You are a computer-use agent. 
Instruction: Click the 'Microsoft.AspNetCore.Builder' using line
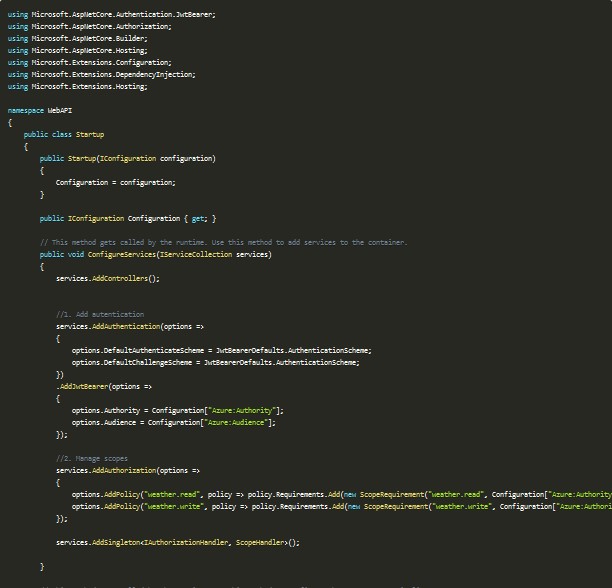tap(78, 39)
